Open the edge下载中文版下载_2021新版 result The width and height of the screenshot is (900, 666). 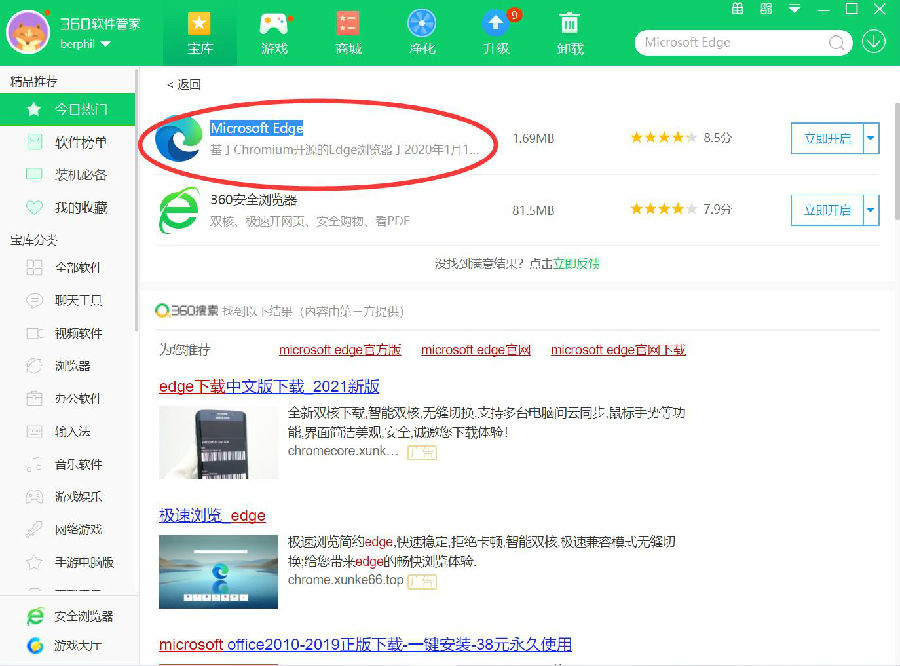pyautogui.click(x=269, y=386)
